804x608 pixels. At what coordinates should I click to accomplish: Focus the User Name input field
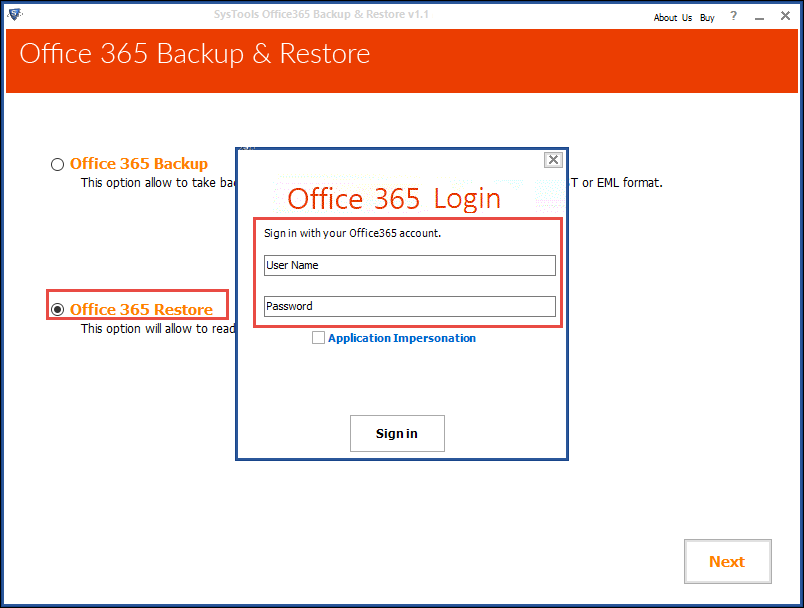tap(410, 266)
